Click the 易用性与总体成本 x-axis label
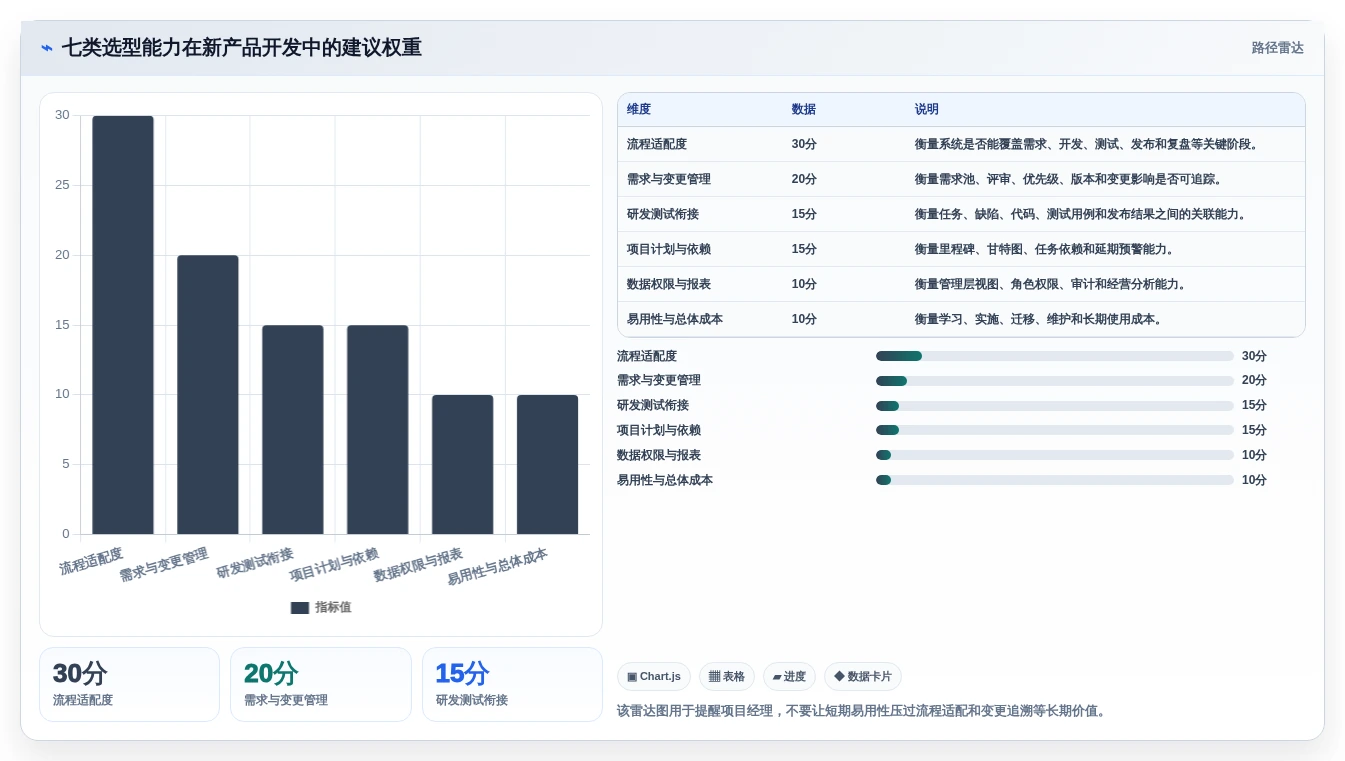 click(x=497, y=566)
